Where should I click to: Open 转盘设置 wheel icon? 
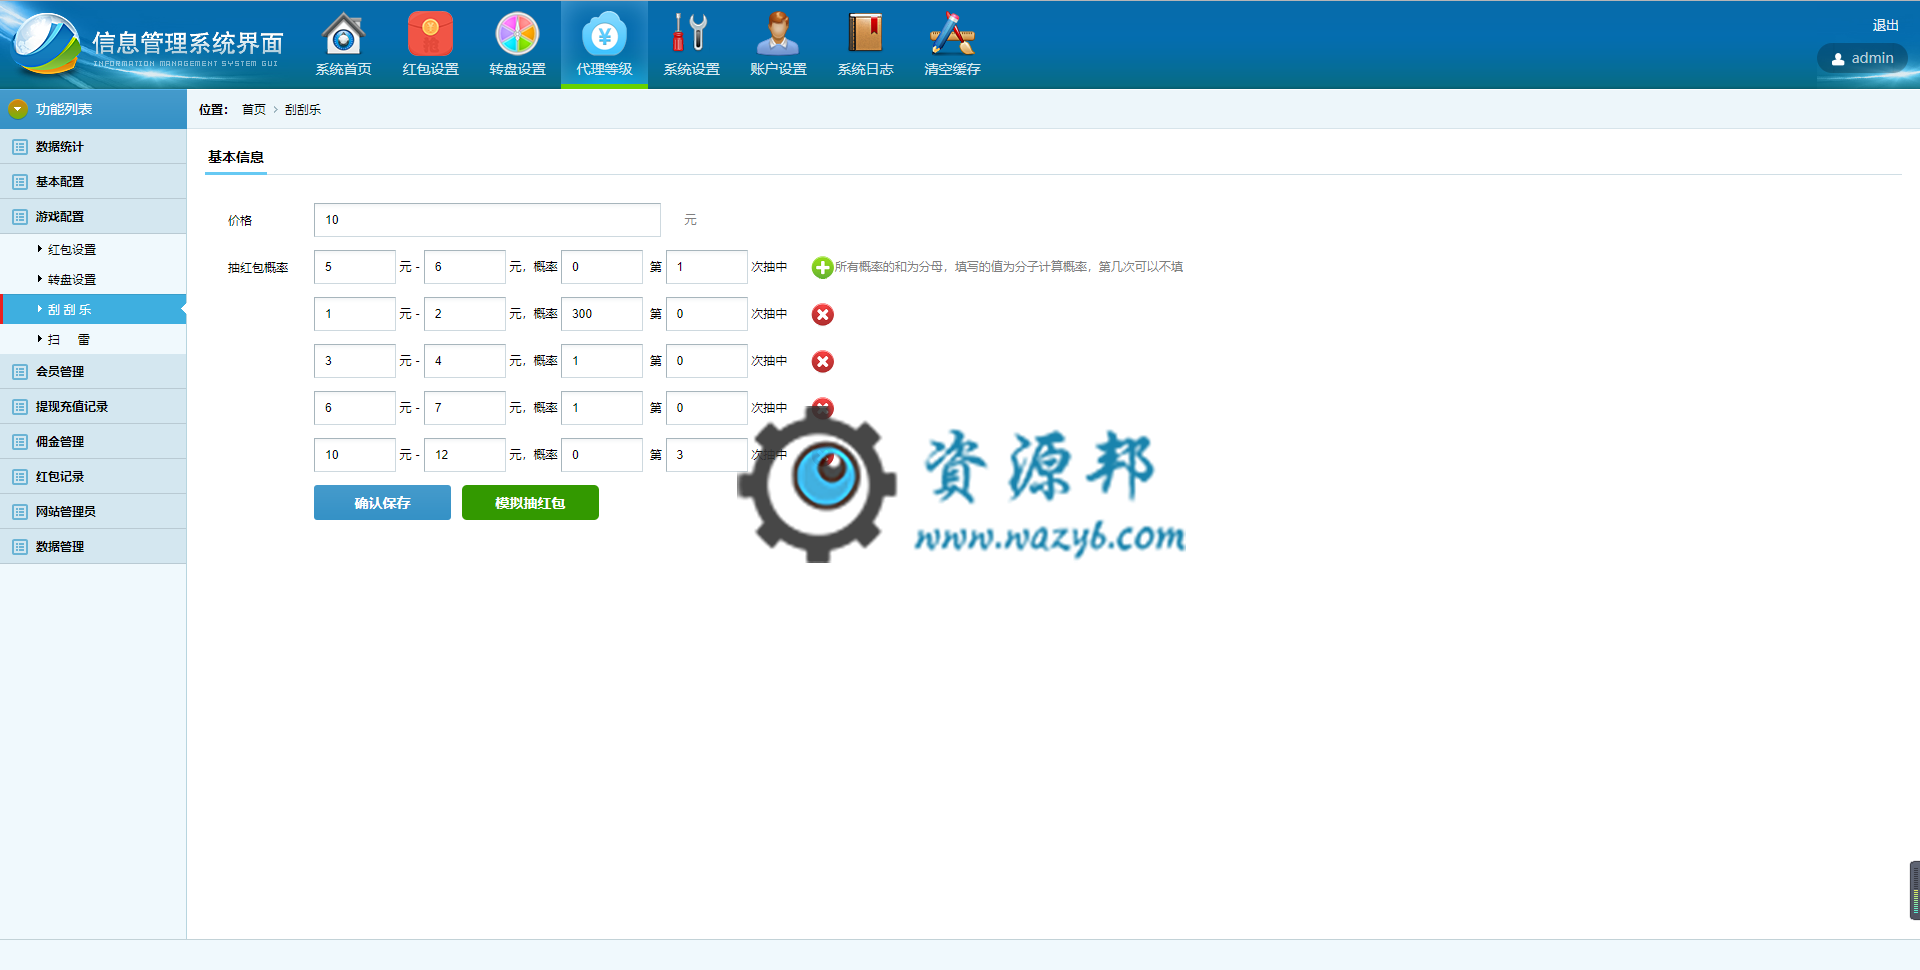tap(517, 34)
